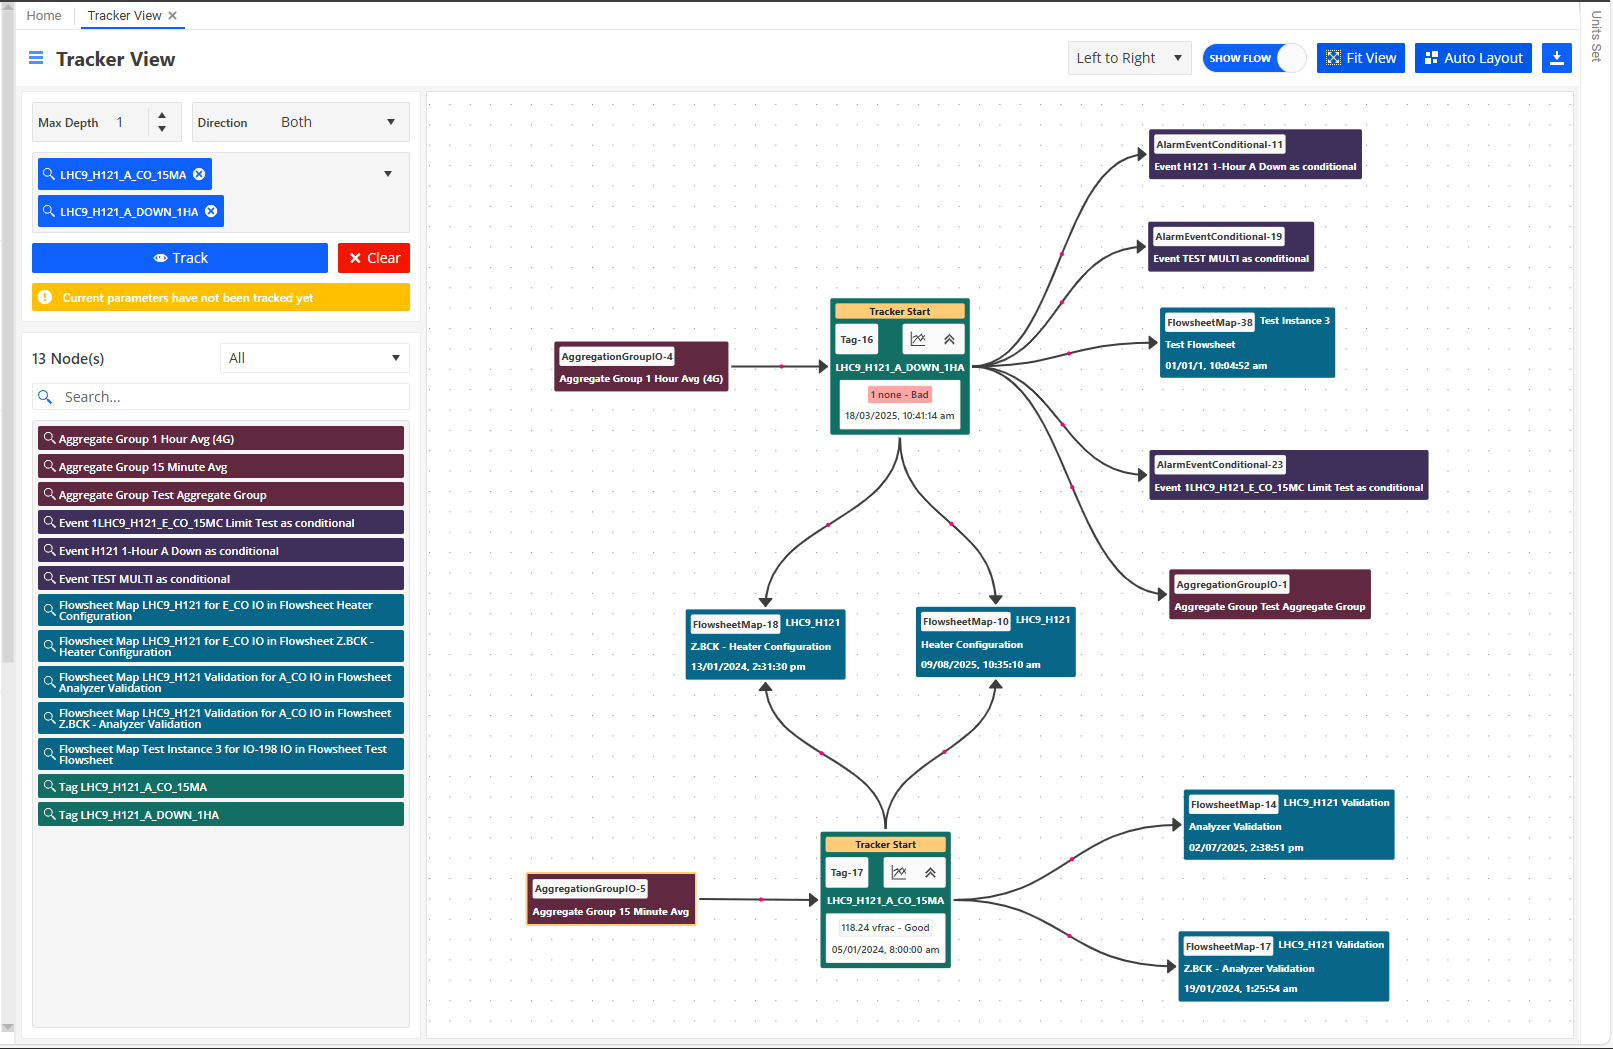This screenshot has width=1613, height=1049.
Task: Expand the tracked tags selector arrow
Action: click(388, 174)
